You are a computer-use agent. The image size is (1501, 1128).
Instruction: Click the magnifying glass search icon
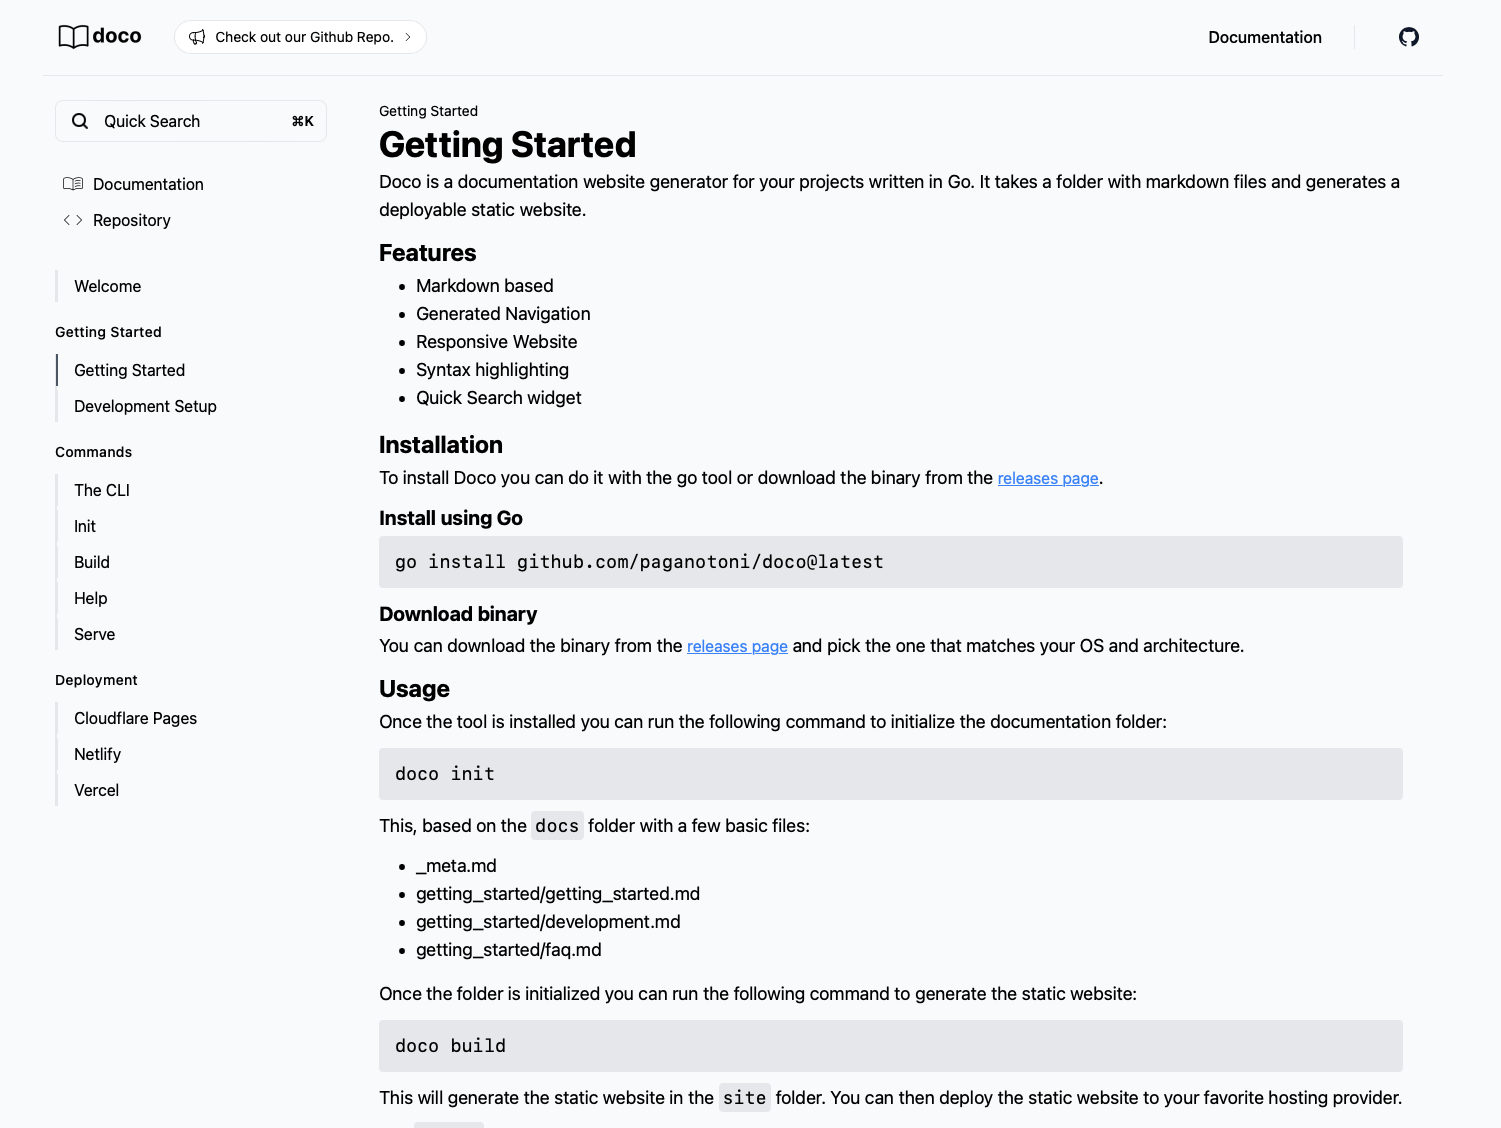(80, 121)
